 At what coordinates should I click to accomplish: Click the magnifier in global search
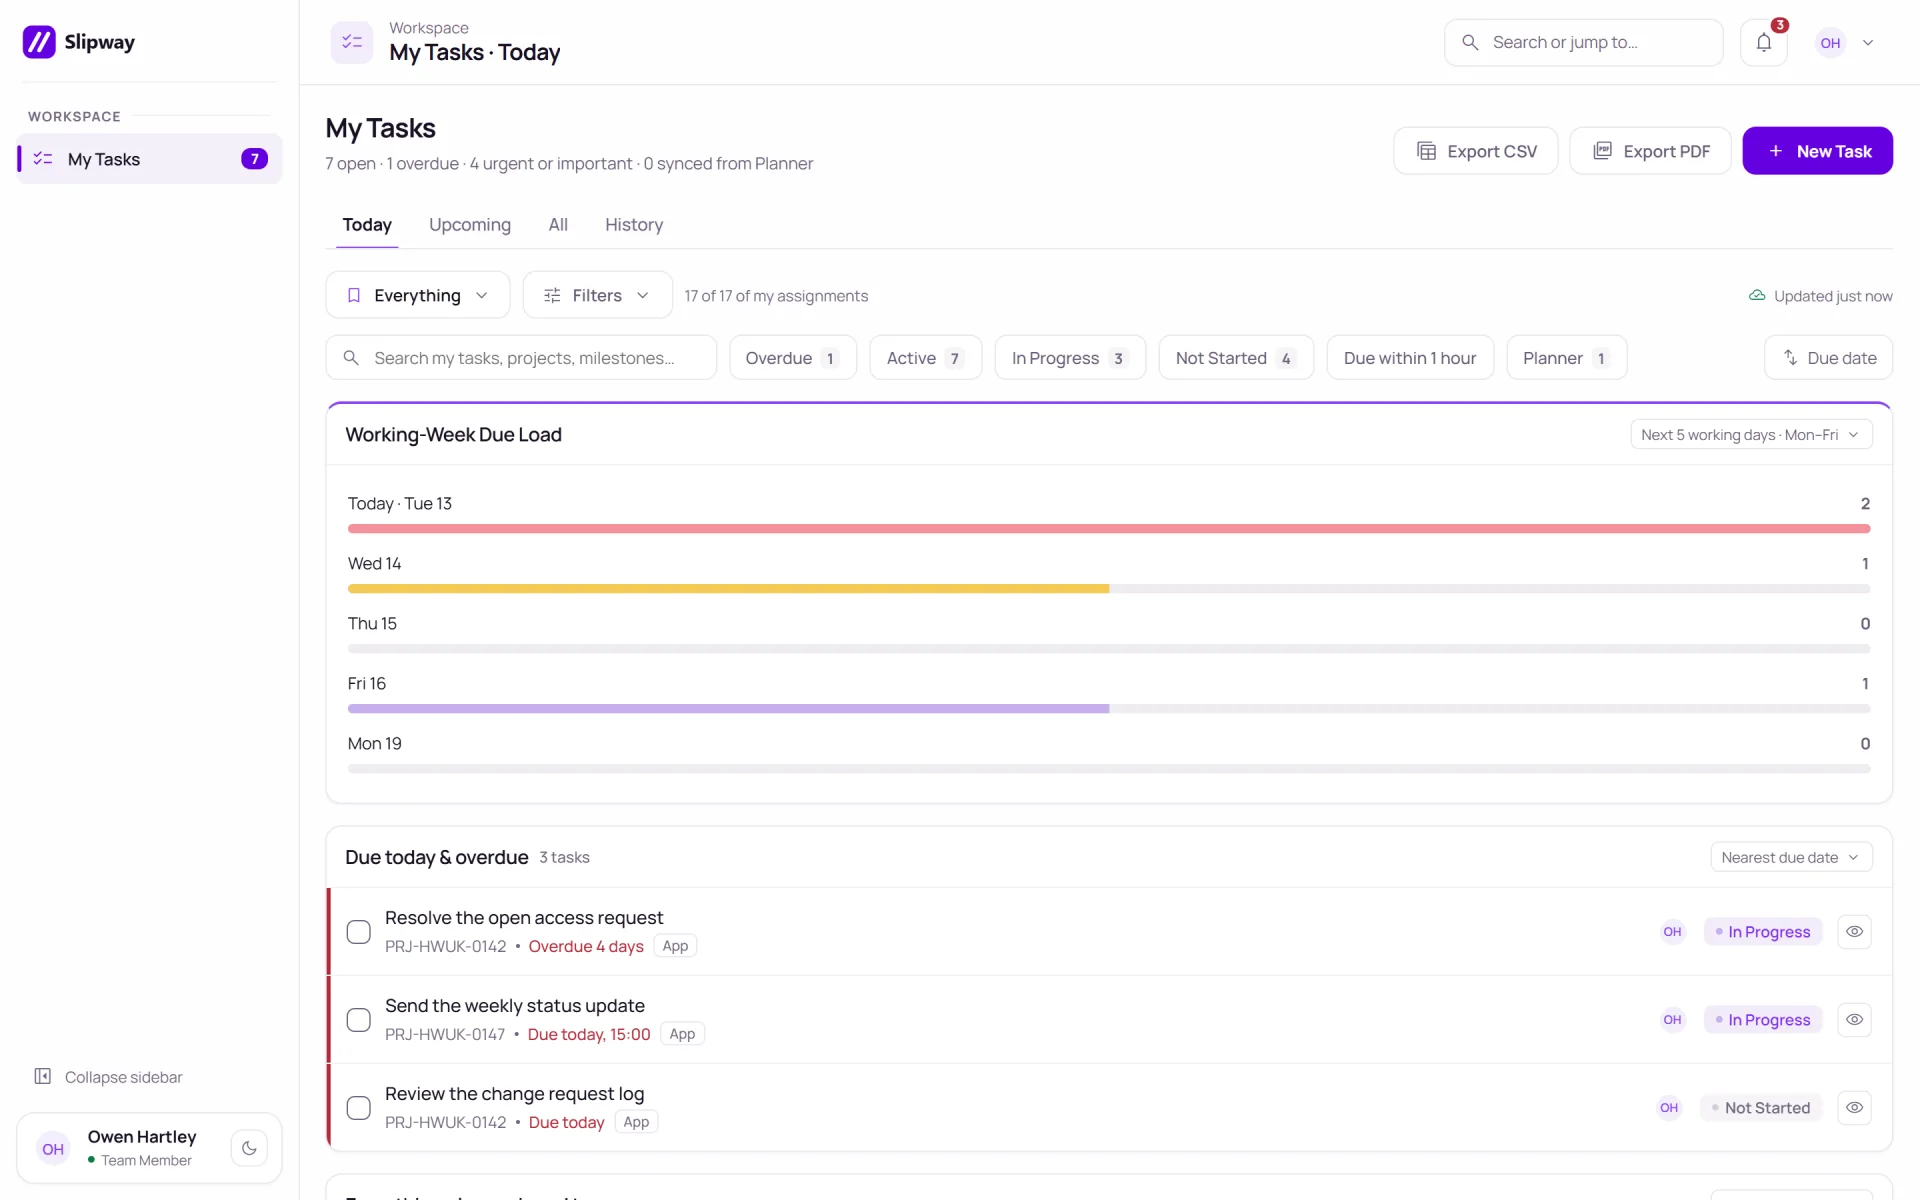point(1470,42)
